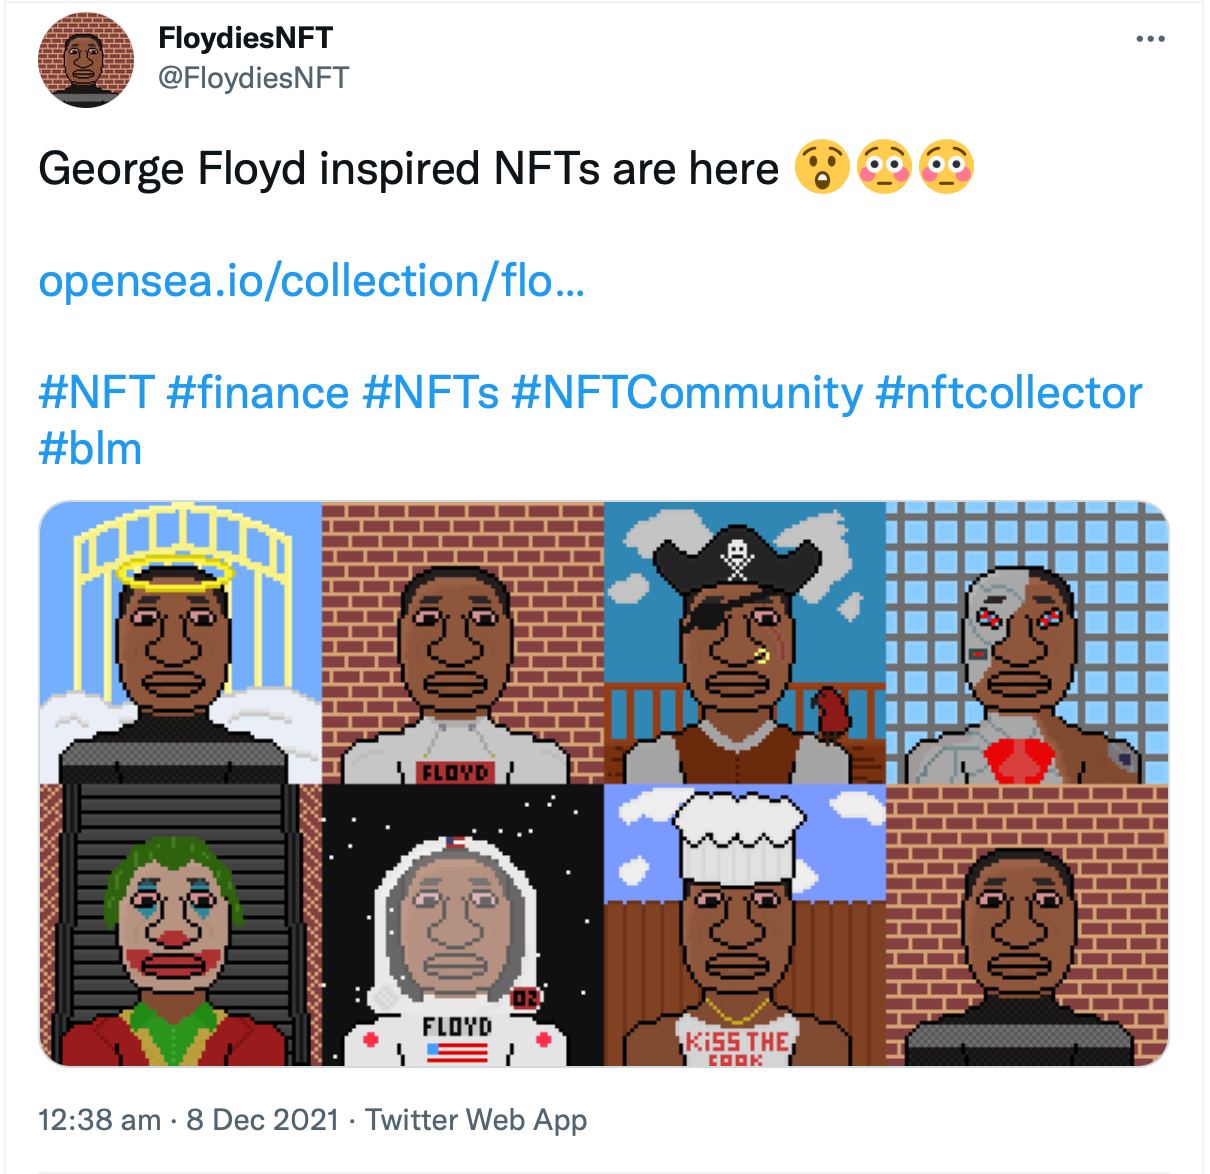Click the #NFTCommunity hashtag
The image size is (1210, 1174).
[686, 392]
